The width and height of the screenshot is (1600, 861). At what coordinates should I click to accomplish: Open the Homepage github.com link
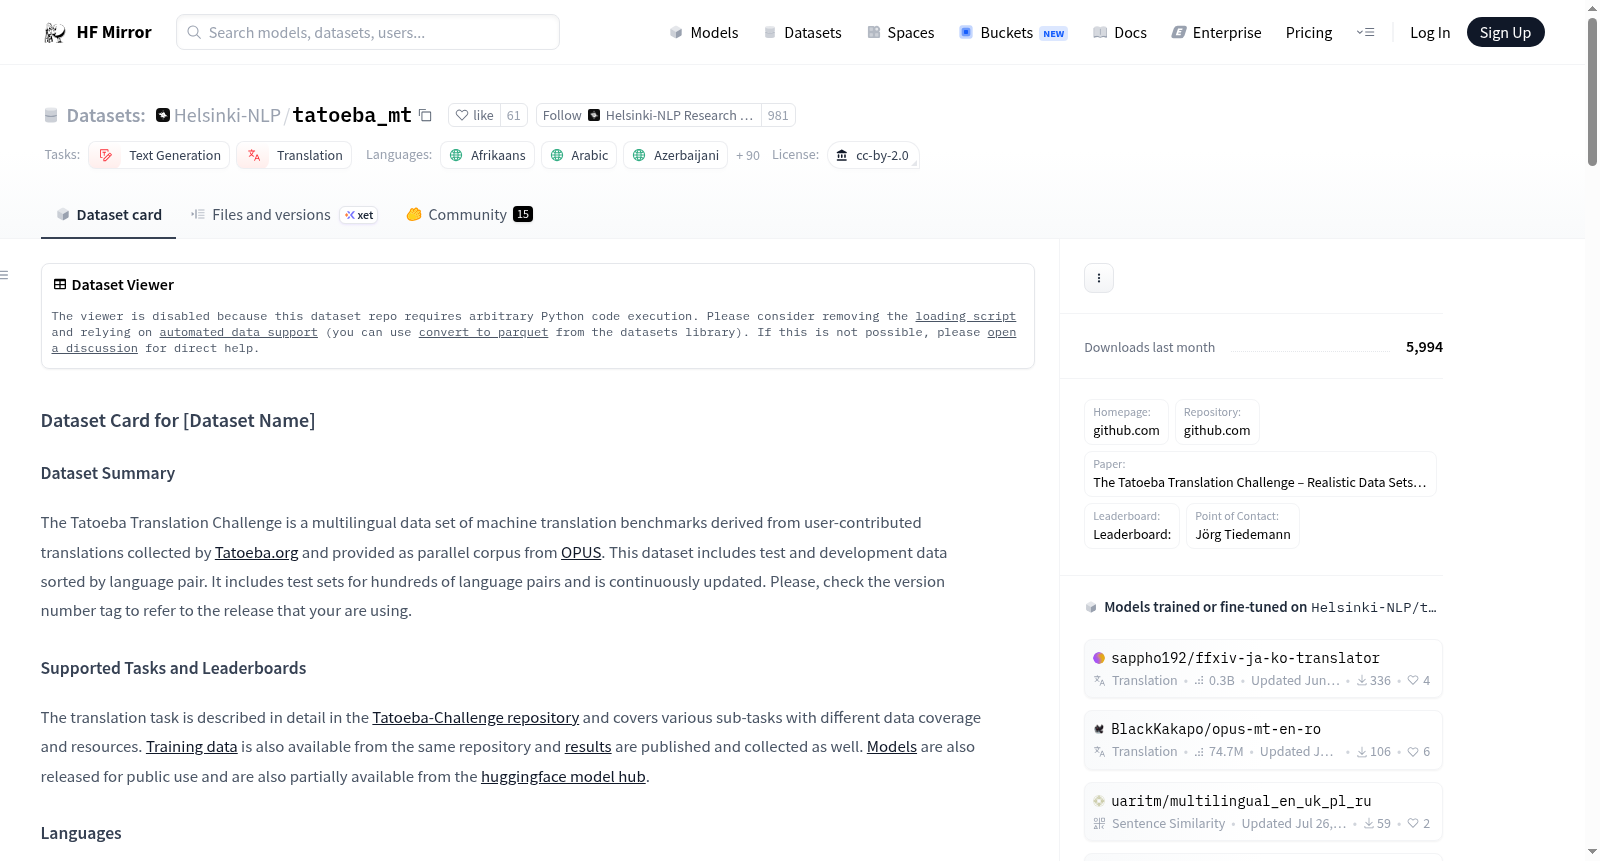[x=1126, y=422]
